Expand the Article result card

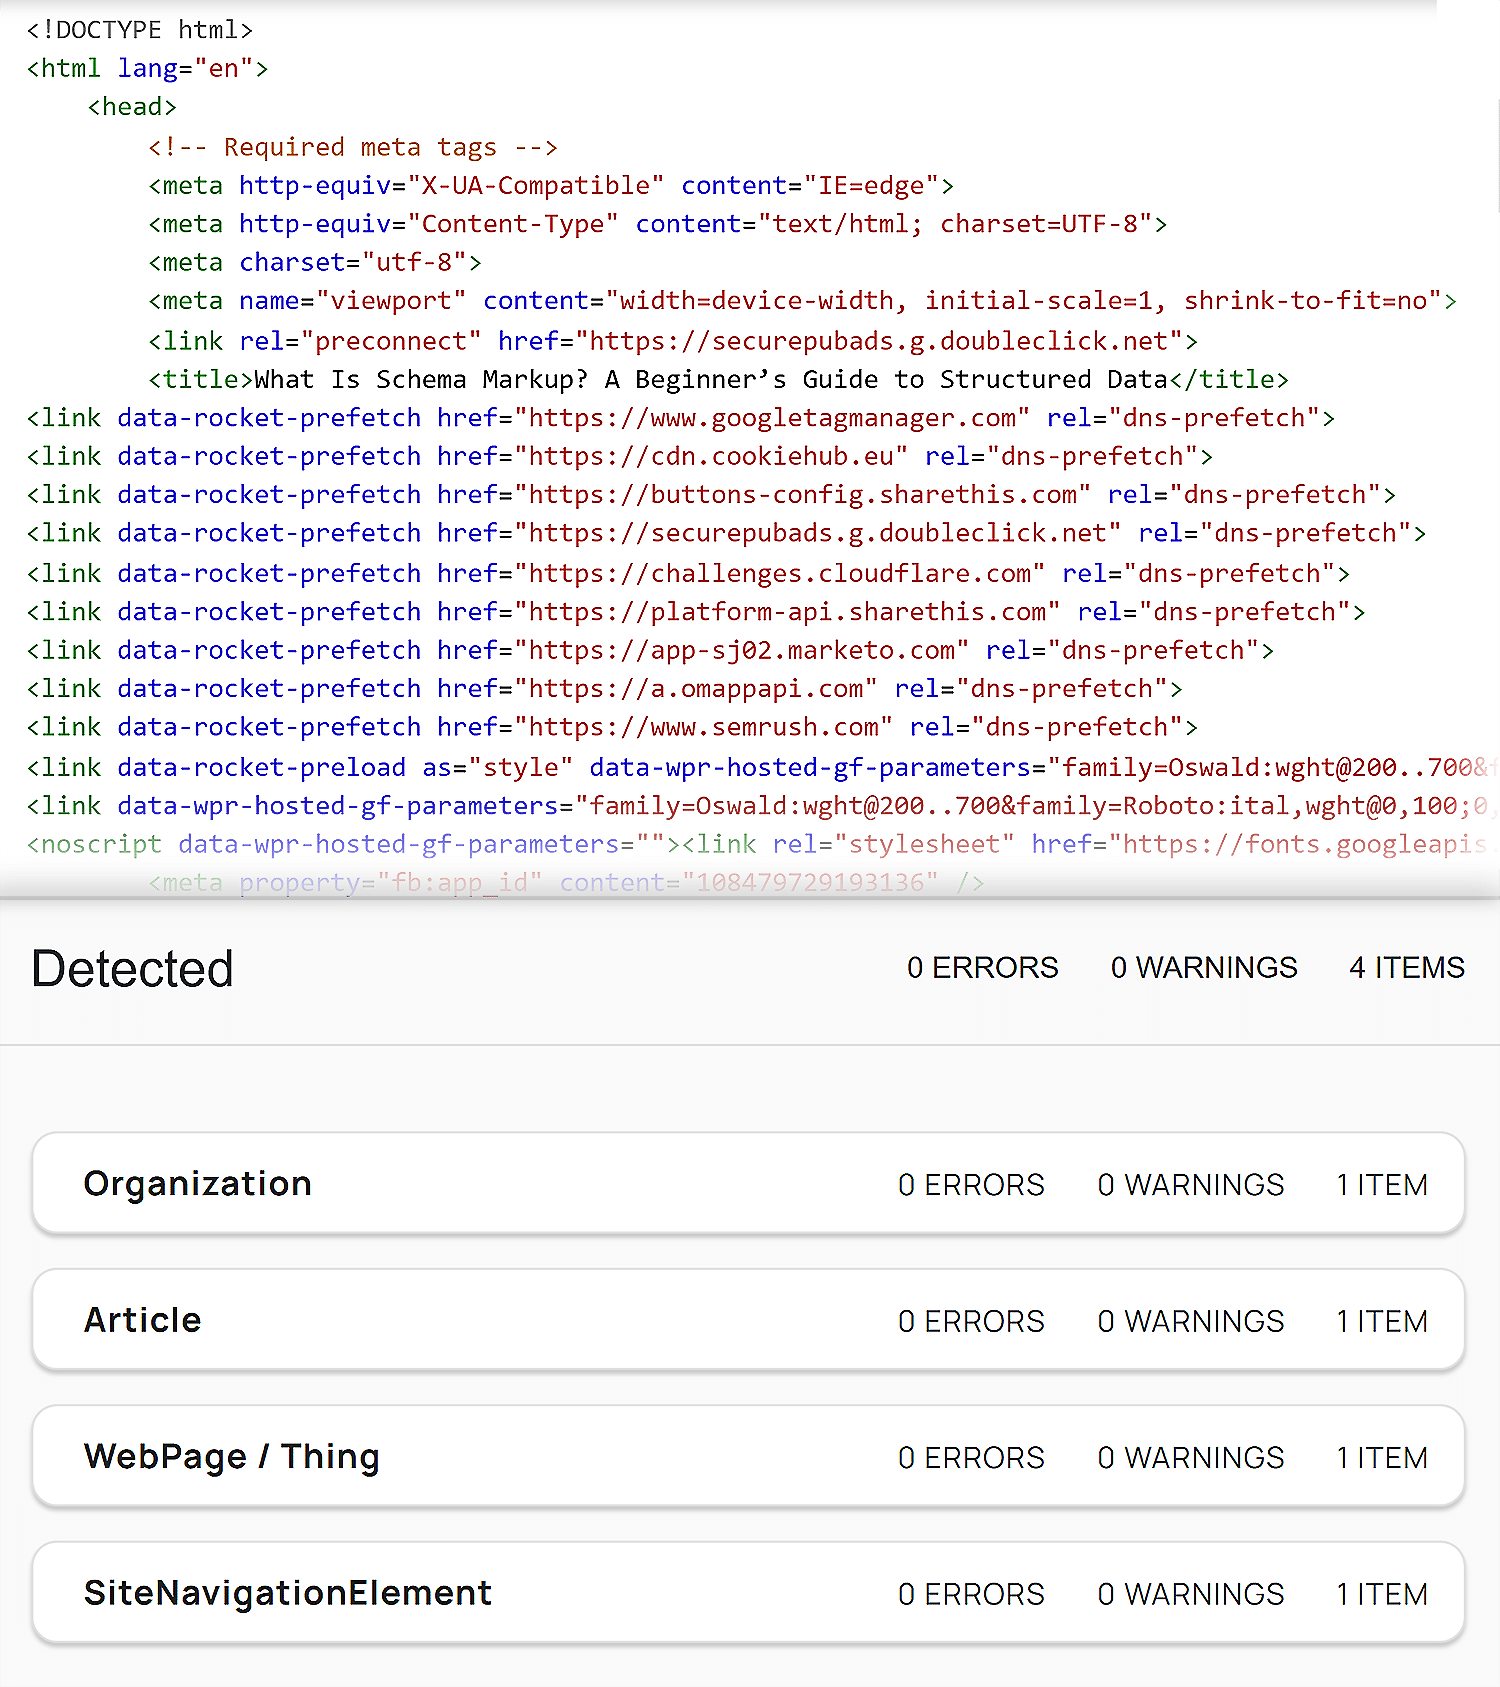[x=748, y=1320]
